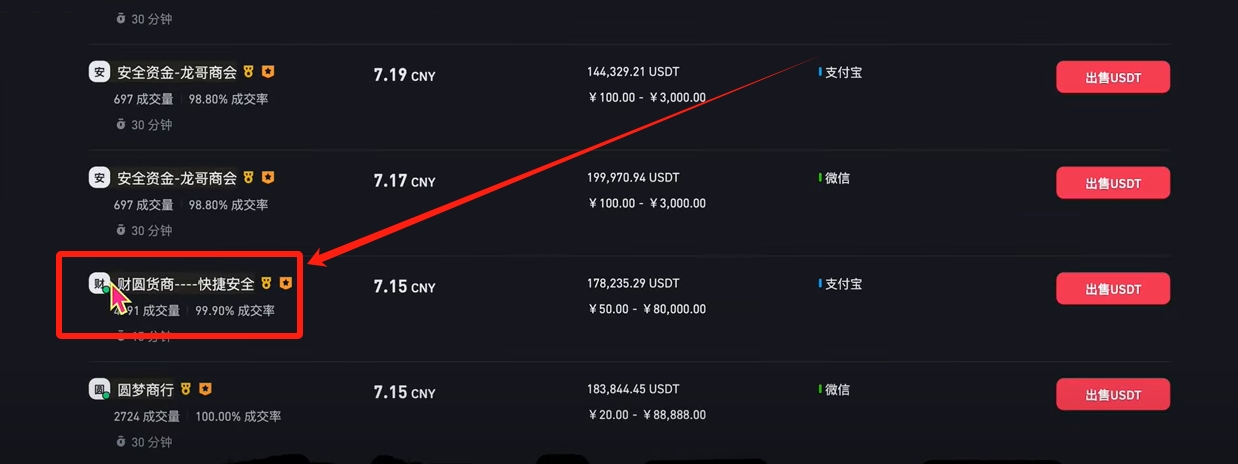
Task: Click the 微信 payment label in the 圆梦商行 row
Action: (837, 389)
